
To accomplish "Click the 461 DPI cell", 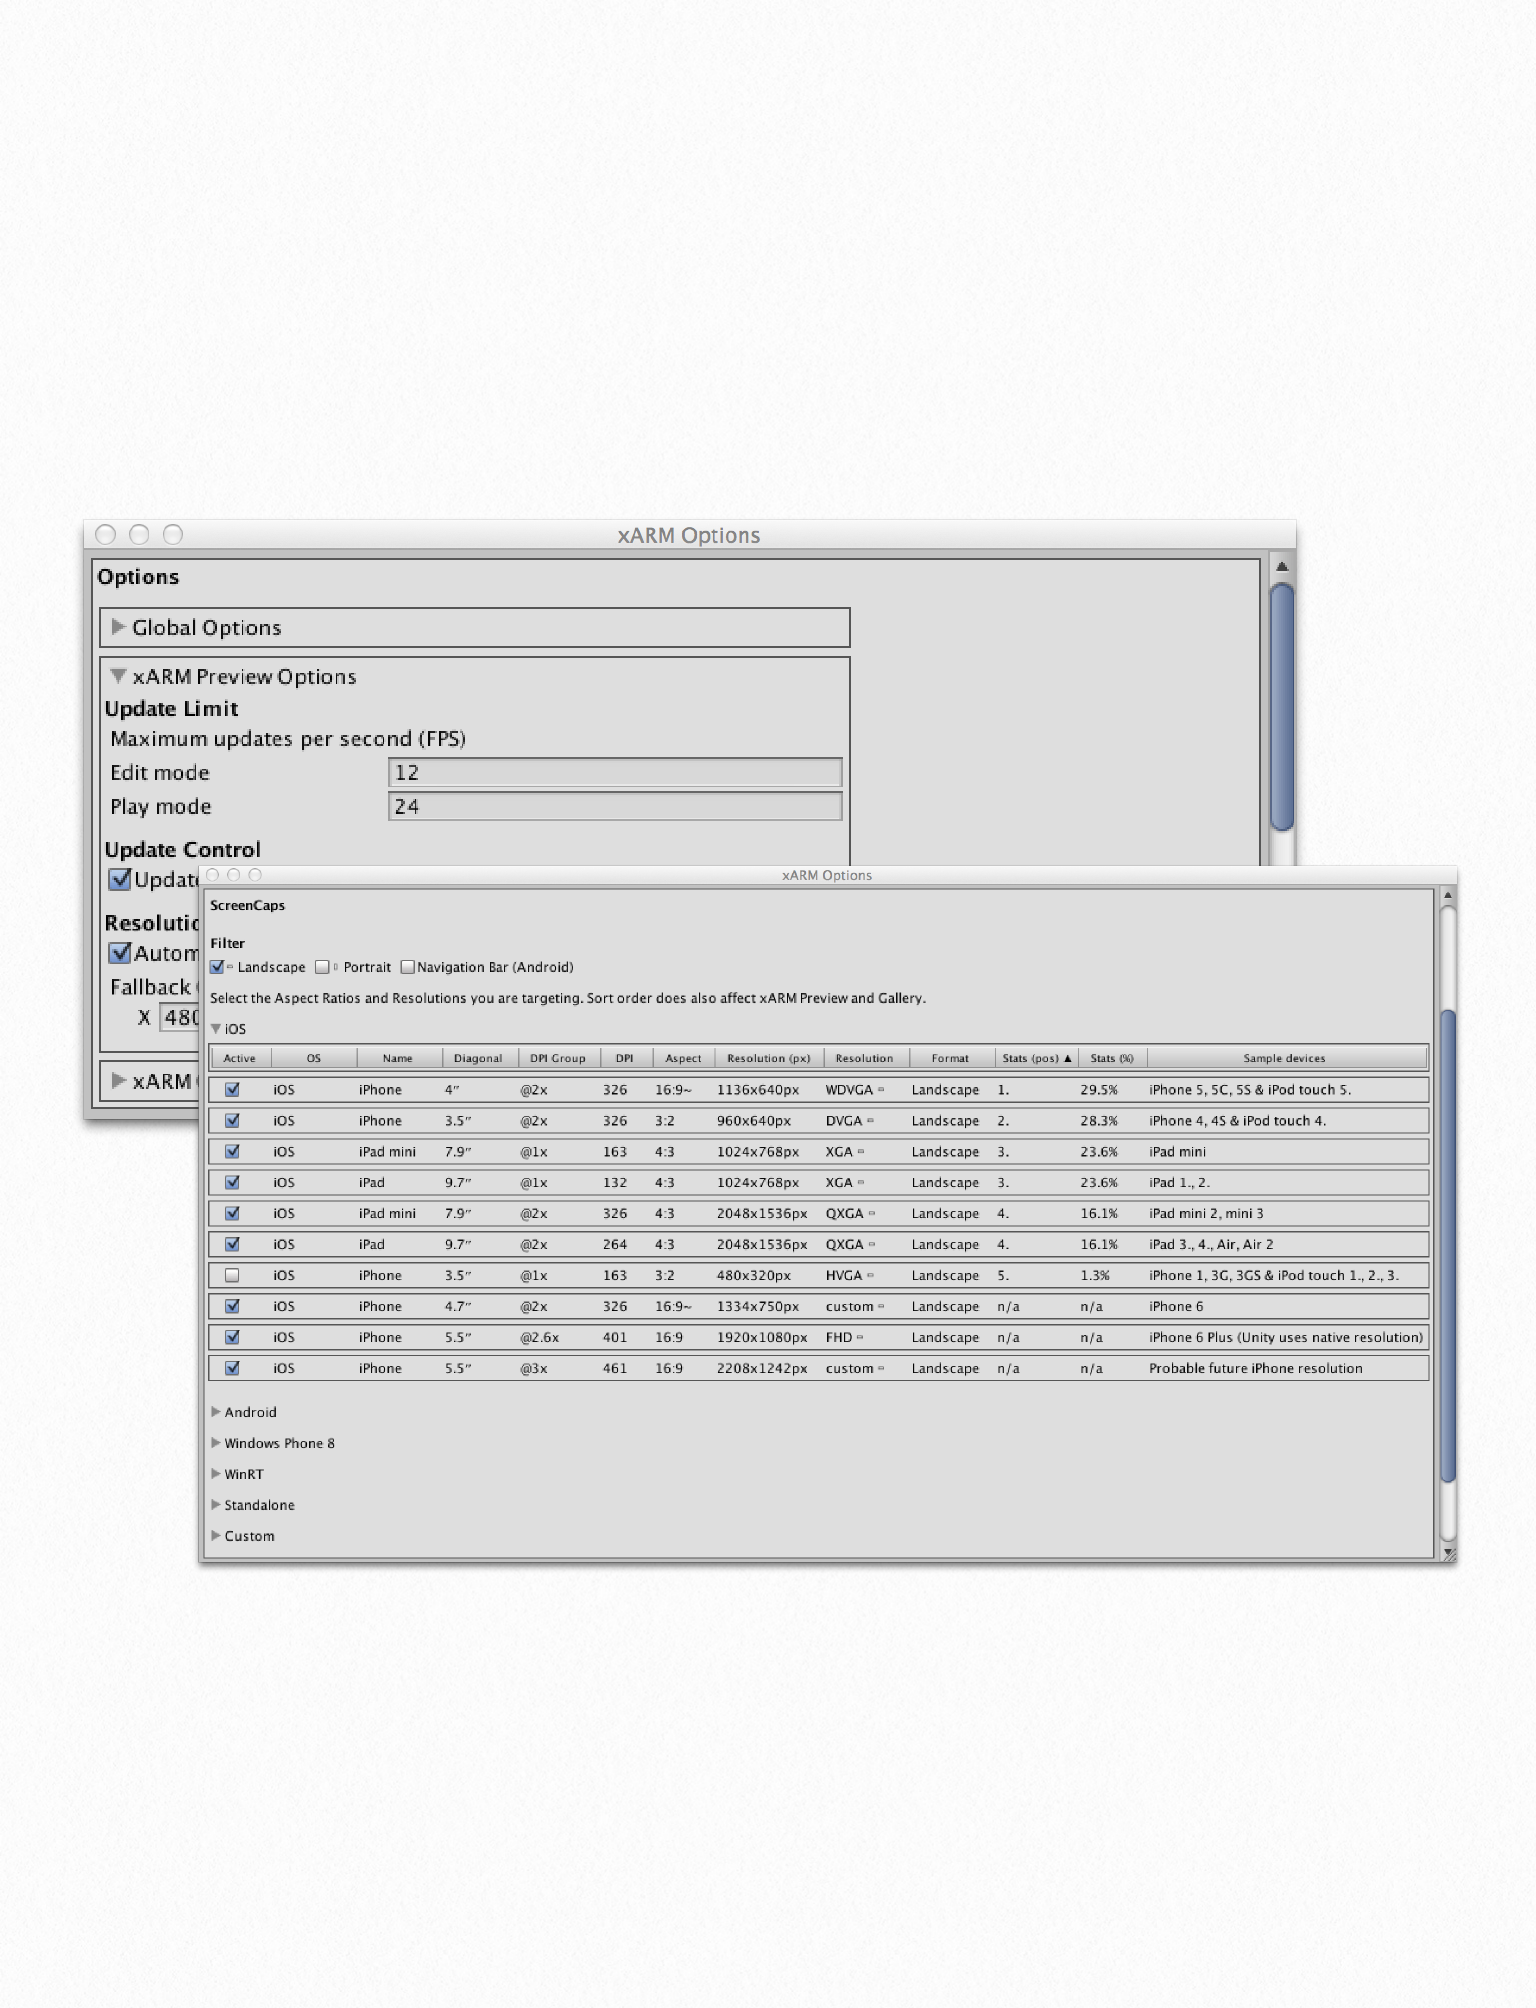I will point(615,1368).
